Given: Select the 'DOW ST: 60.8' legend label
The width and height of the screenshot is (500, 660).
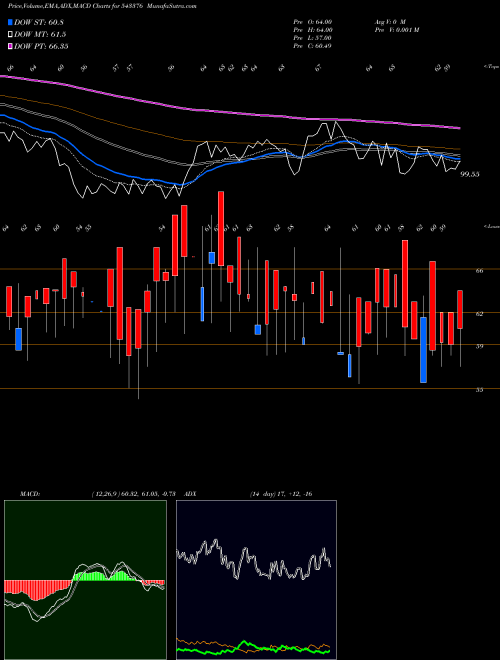Looking at the screenshot, I should click(x=39, y=22).
